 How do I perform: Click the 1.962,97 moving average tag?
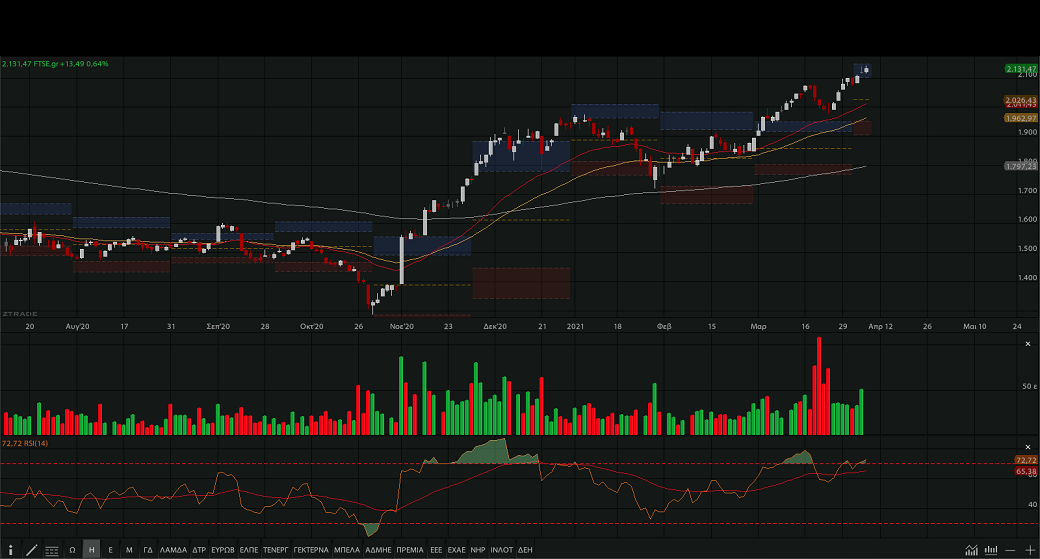click(x=1021, y=118)
